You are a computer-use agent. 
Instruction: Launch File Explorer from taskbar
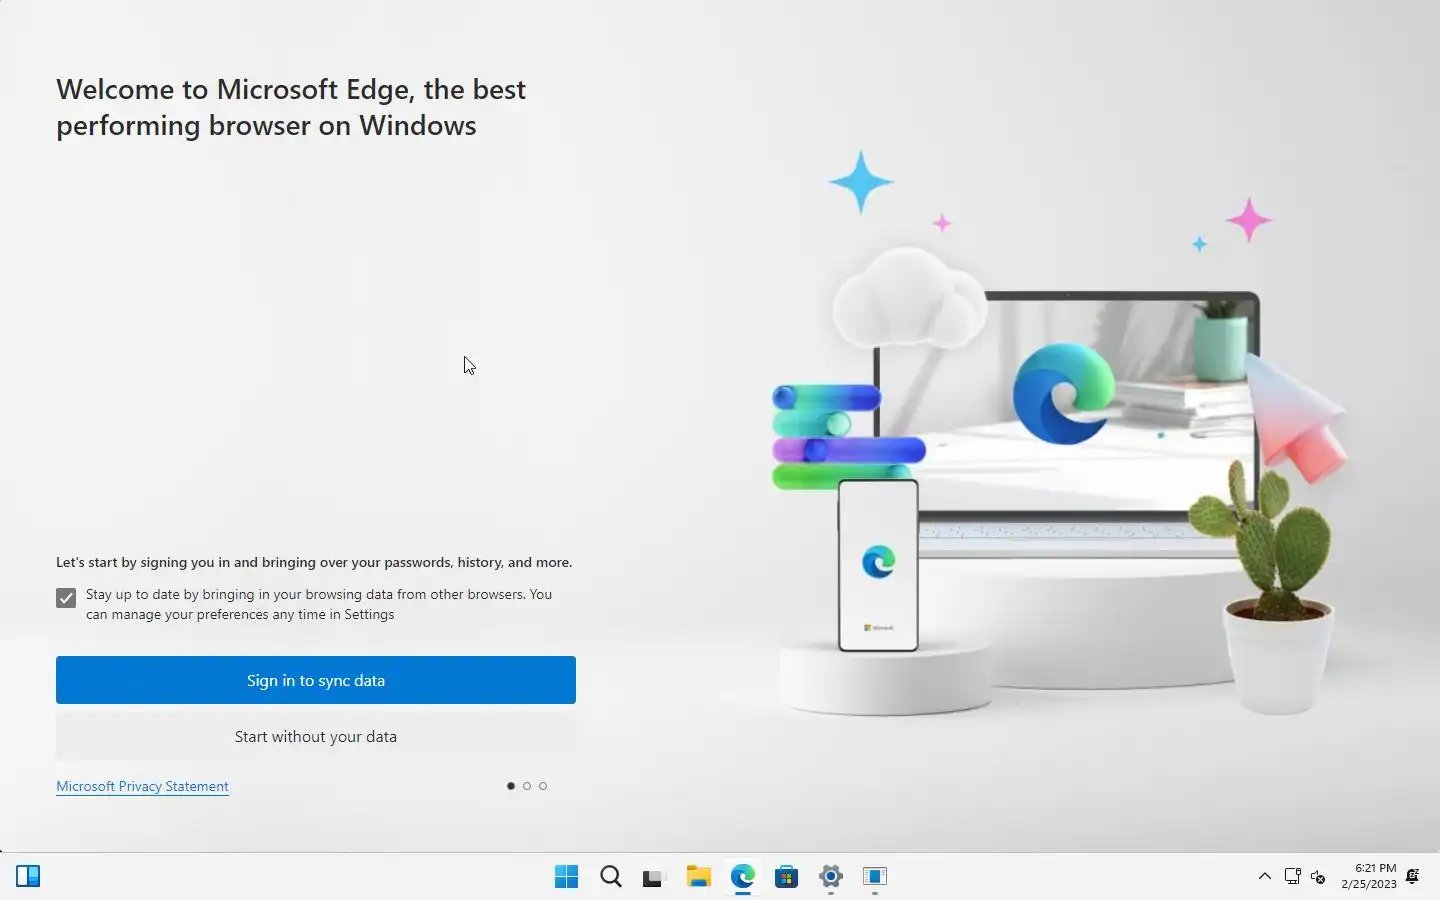698,877
